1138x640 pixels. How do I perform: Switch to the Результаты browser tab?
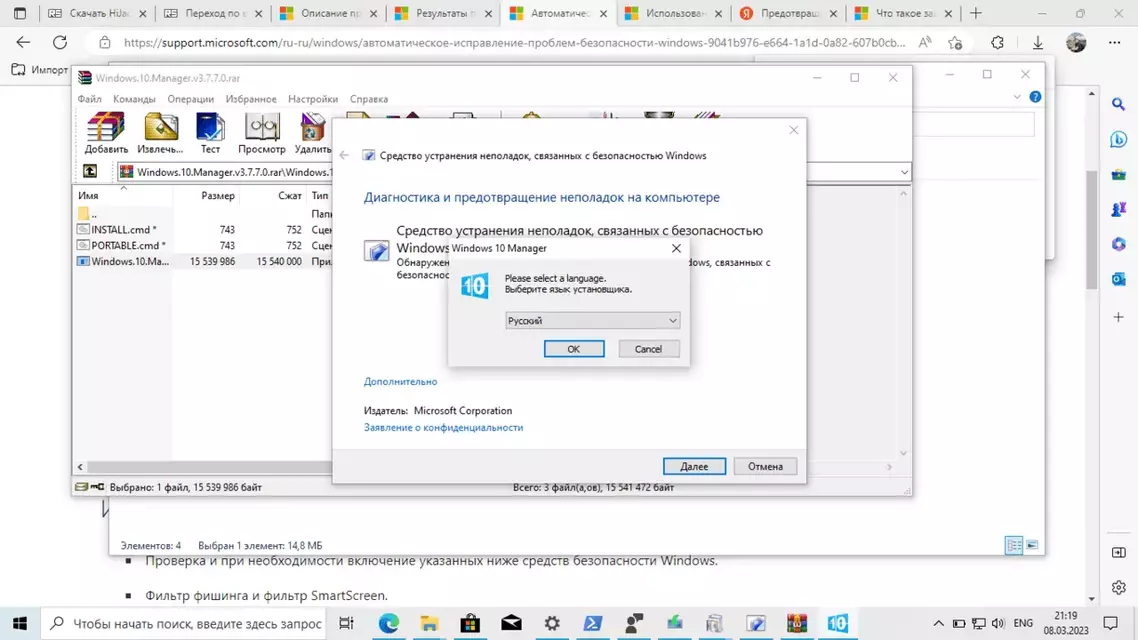444,13
